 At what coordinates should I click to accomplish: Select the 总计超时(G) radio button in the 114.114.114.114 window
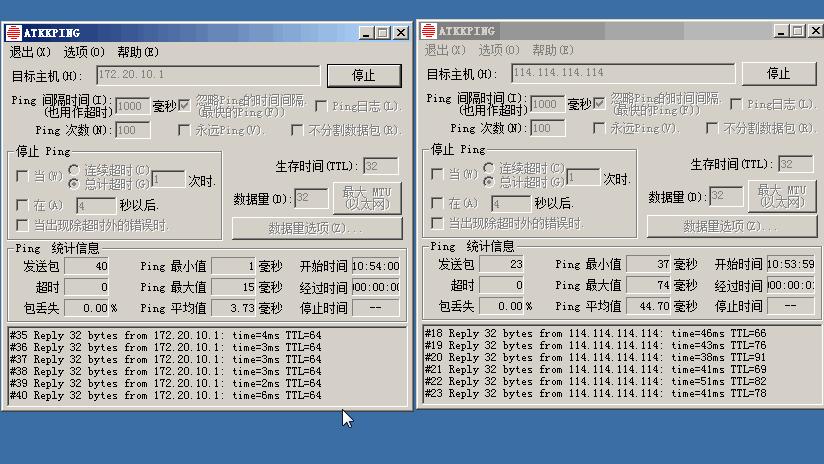coord(489,182)
